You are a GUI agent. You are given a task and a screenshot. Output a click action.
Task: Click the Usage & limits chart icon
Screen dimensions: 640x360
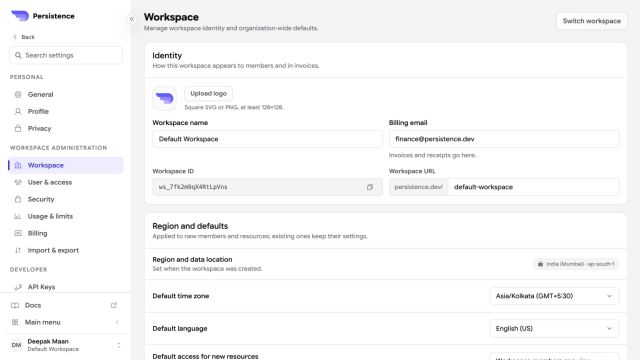point(18,216)
